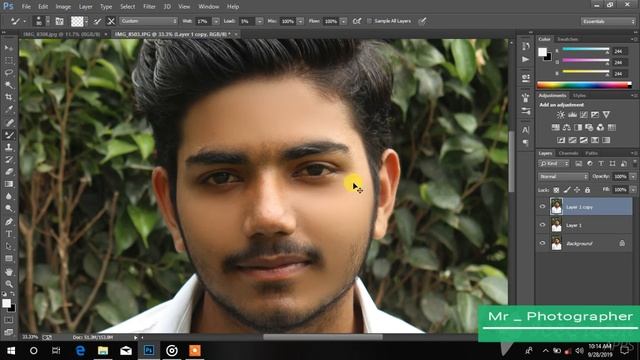The width and height of the screenshot is (640, 360).
Task: Open the layer Opacity dropdown arrow
Action: click(x=633, y=177)
